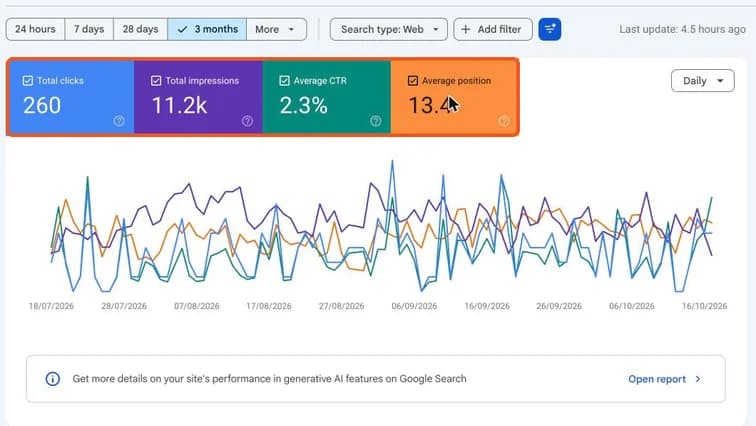
Task: Click the plus icon in Add filter
Action: pyautogui.click(x=465, y=29)
